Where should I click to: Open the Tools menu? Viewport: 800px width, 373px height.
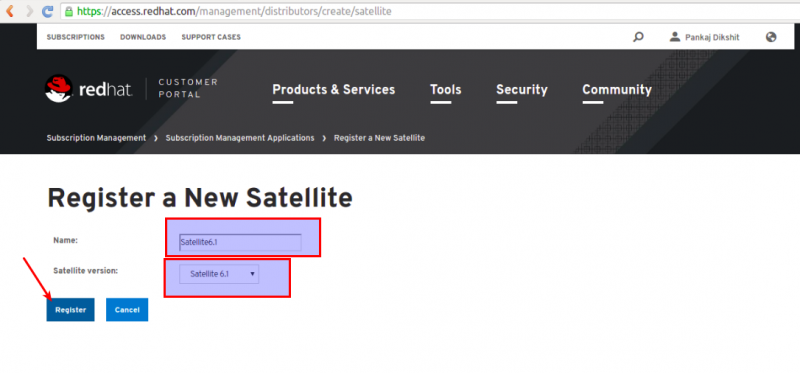445,90
